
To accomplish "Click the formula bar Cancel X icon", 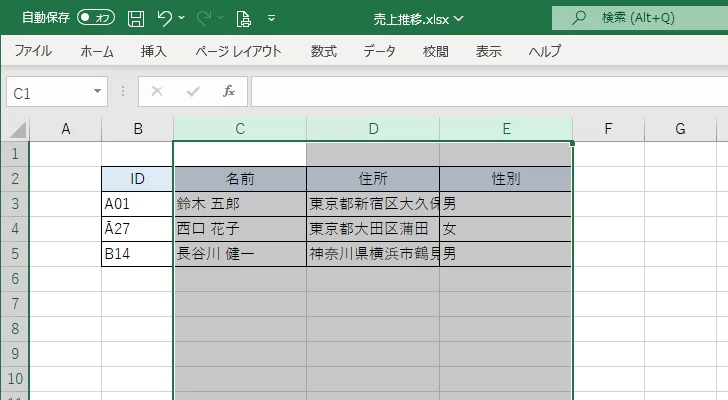I will point(157,91).
